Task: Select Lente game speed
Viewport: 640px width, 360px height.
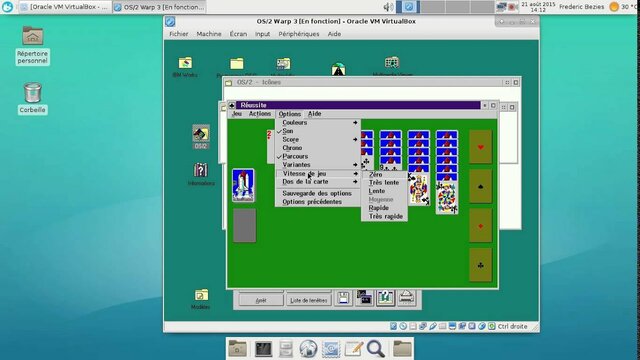Action: [x=384, y=191]
